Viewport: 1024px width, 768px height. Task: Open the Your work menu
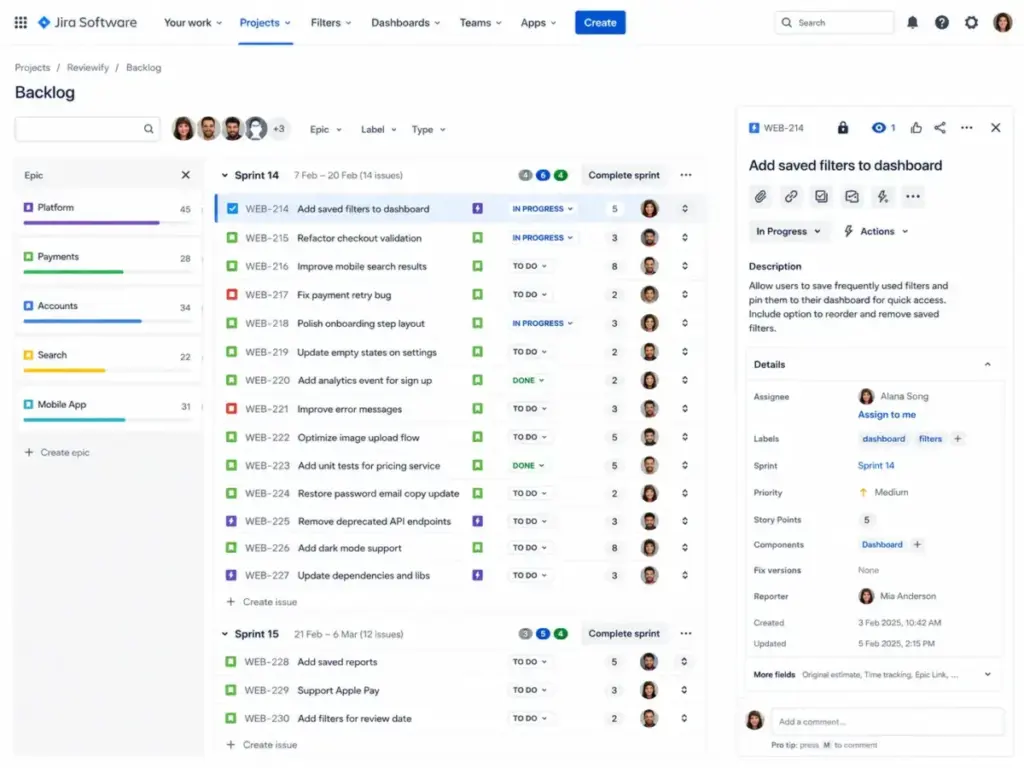pos(193,22)
